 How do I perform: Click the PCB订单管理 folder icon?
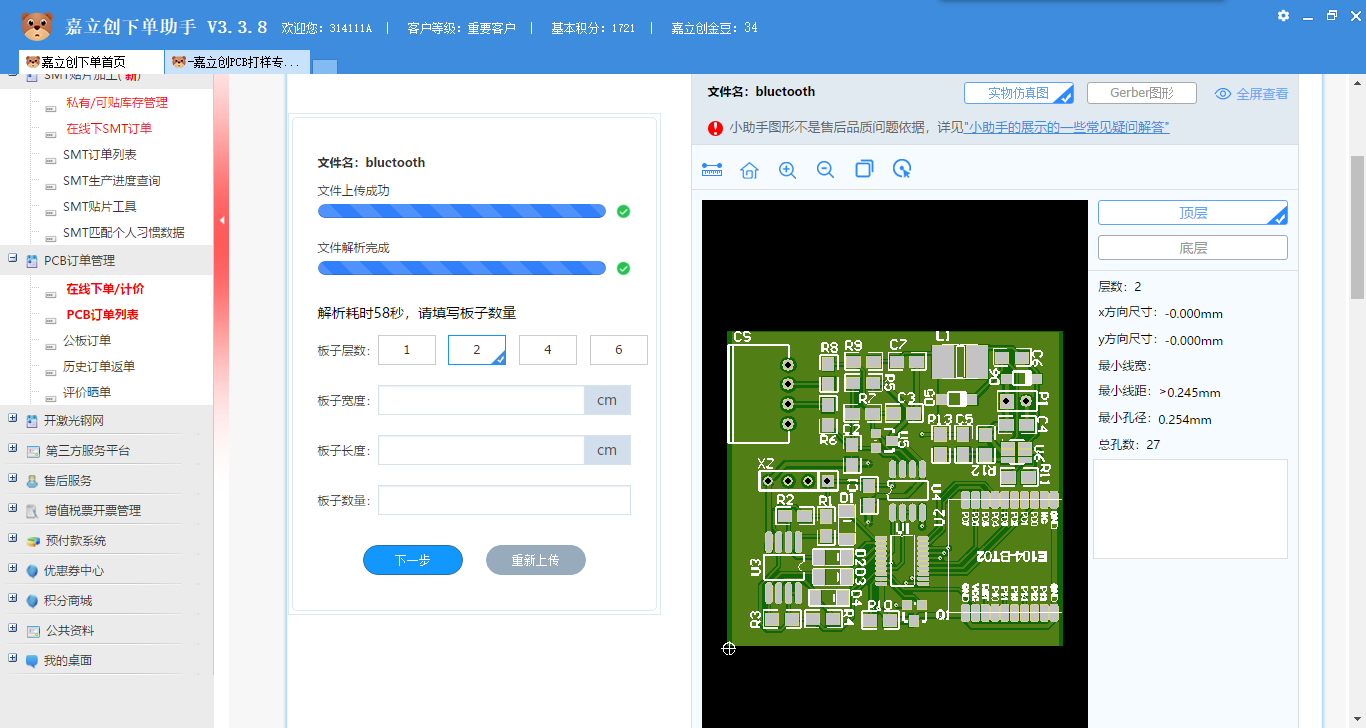click(32, 261)
